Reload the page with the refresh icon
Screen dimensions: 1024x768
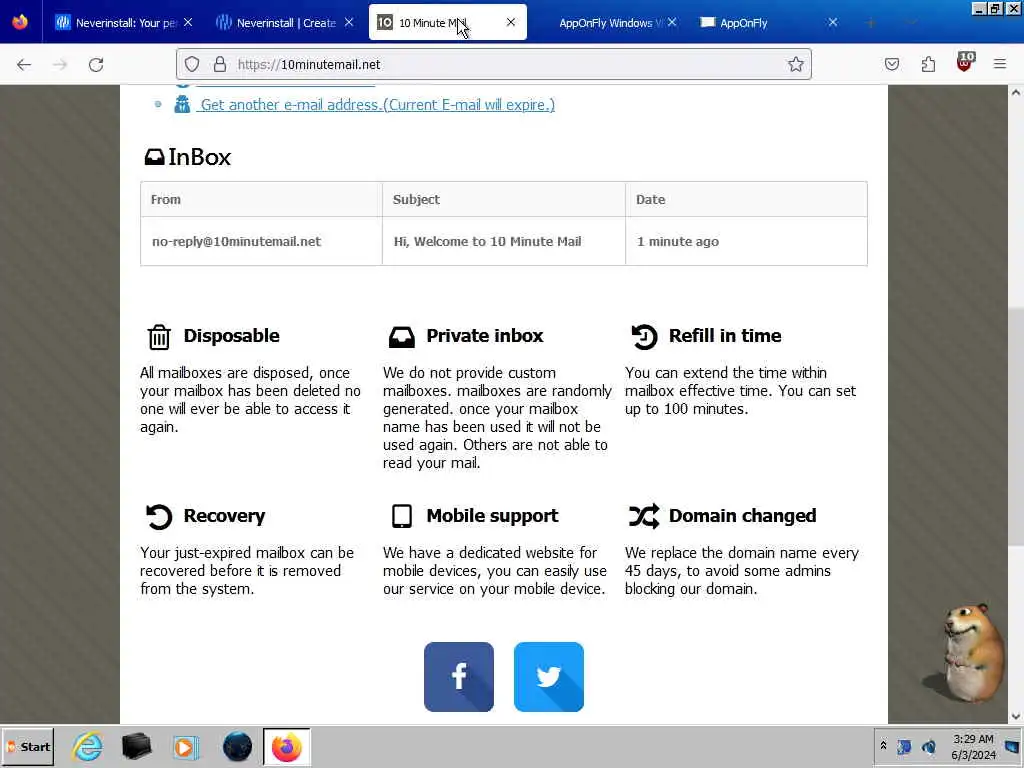tap(96, 65)
